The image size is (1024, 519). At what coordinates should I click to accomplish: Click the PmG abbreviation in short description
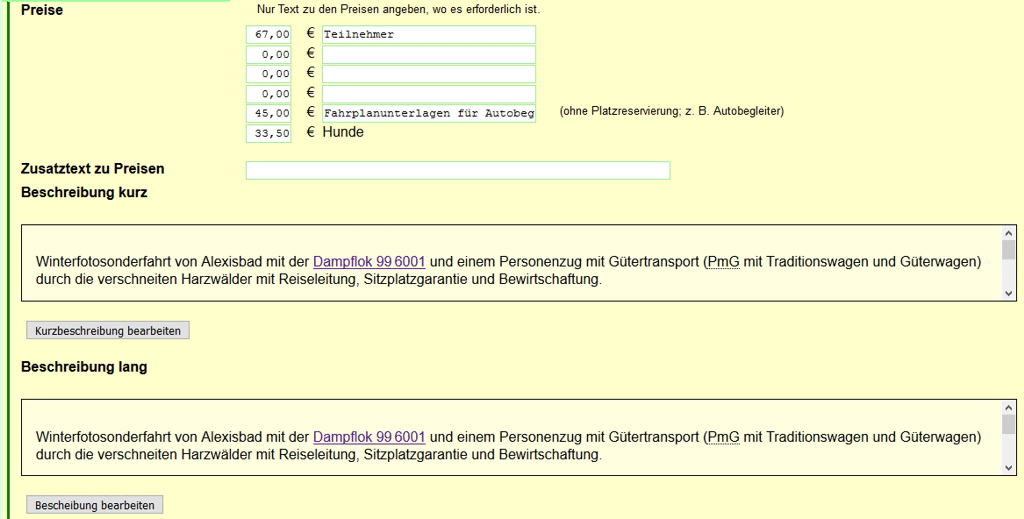pos(723,262)
